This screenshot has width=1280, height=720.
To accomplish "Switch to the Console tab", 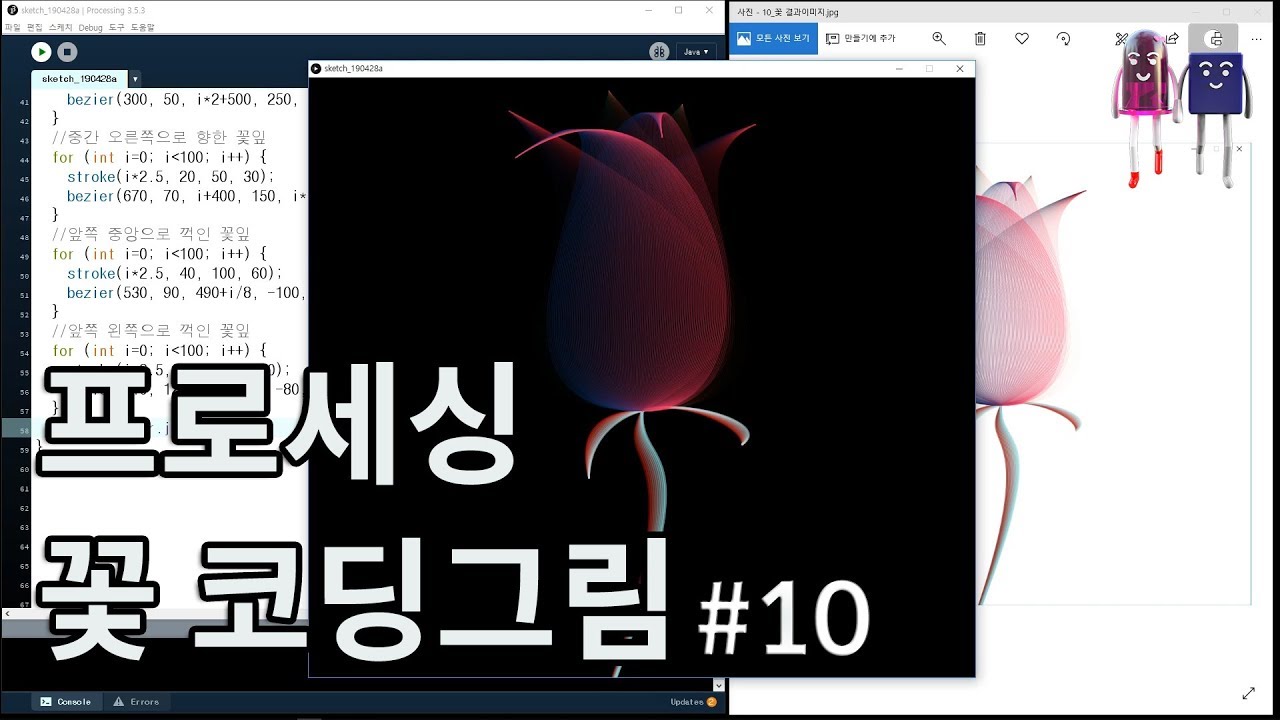I will [x=66, y=702].
